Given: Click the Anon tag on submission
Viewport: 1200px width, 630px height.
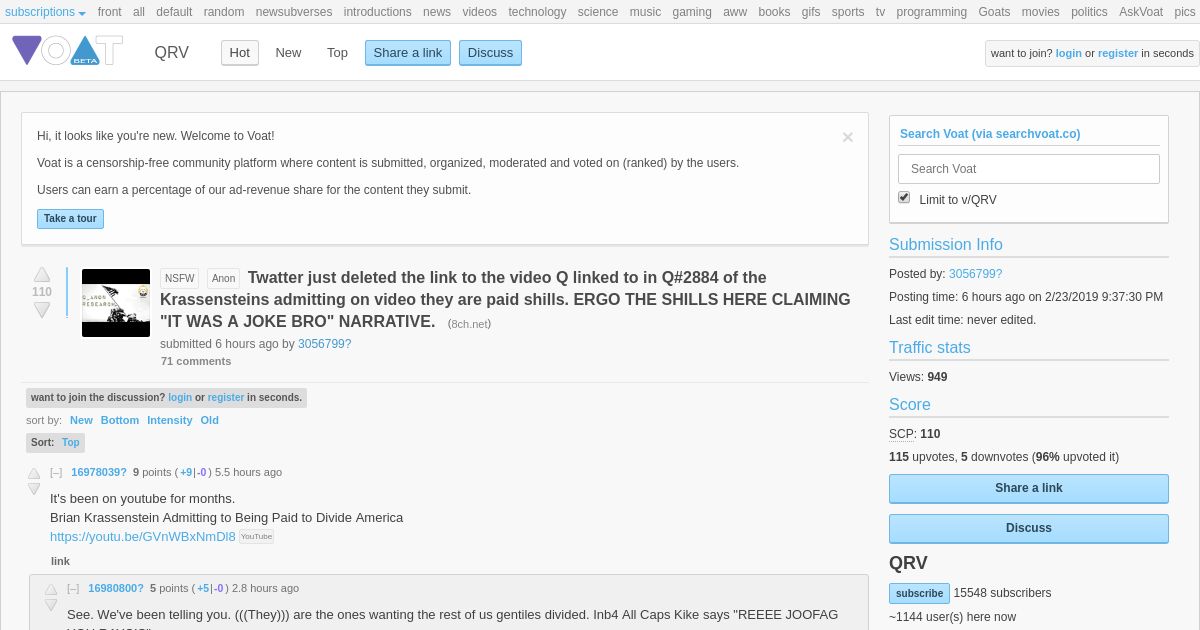Looking at the screenshot, I should (224, 279).
